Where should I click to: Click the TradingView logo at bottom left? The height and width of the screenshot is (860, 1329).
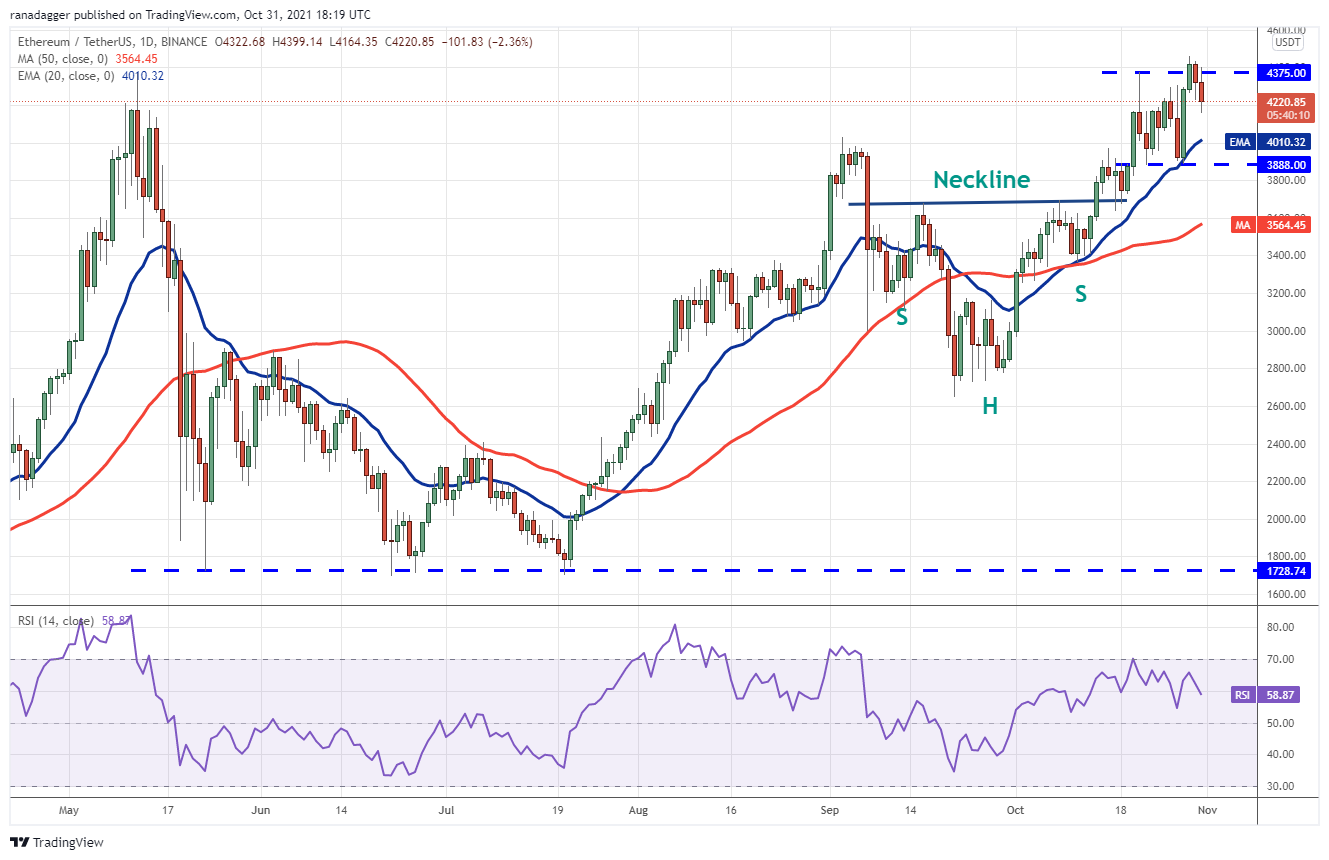click(x=57, y=842)
